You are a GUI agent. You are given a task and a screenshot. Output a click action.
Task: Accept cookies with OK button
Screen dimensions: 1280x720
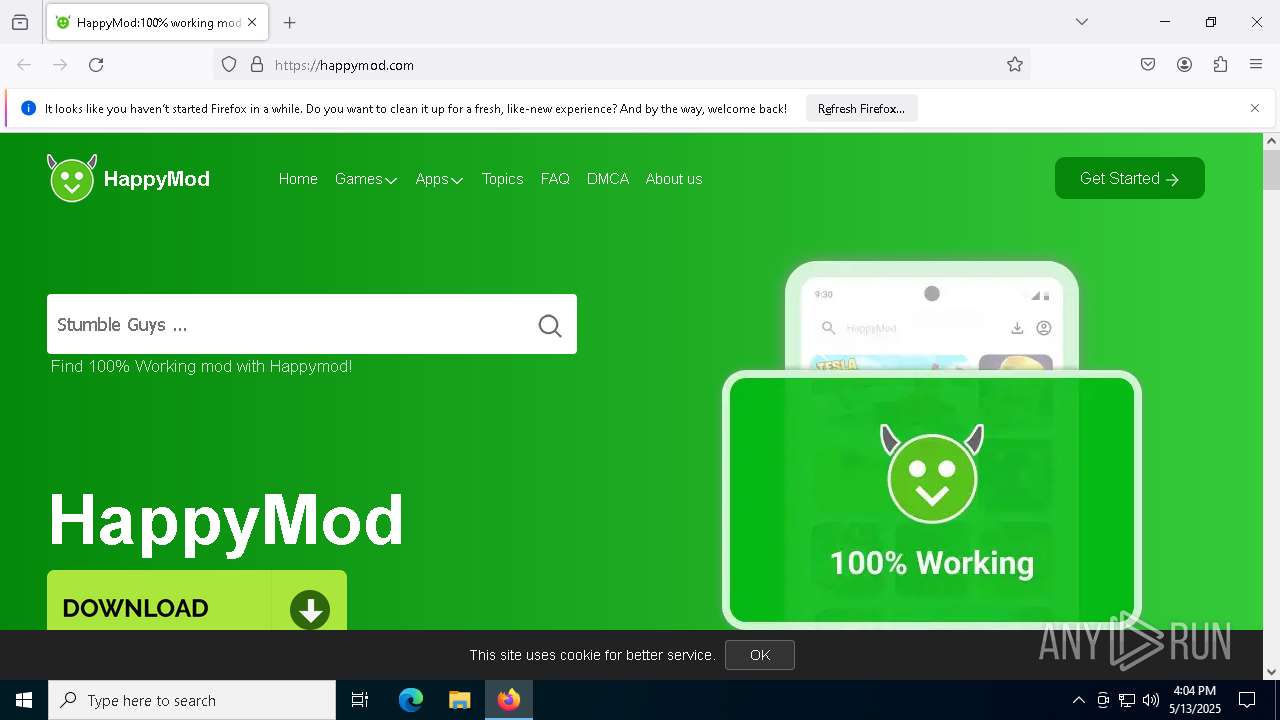point(760,655)
